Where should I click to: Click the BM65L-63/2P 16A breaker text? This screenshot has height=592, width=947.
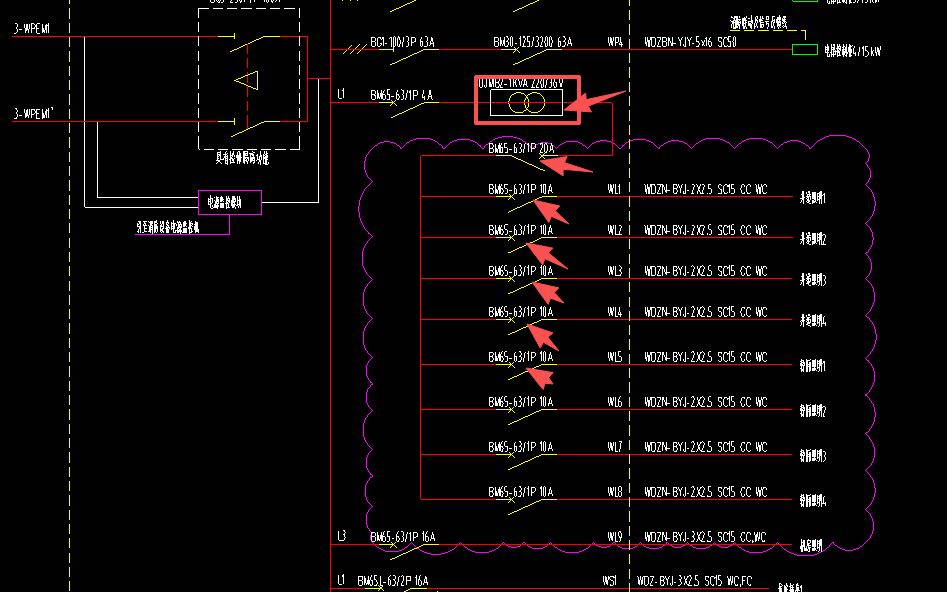(x=393, y=581)
